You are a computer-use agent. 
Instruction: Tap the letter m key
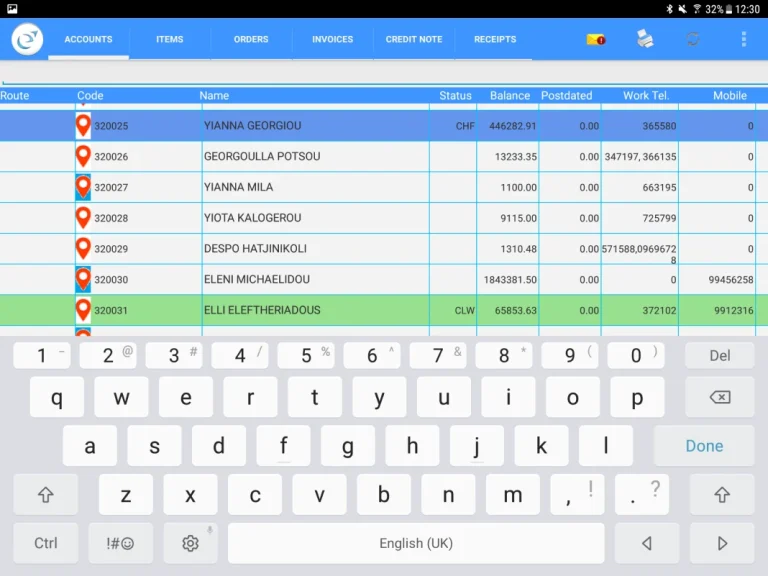(x=513, y=495)
